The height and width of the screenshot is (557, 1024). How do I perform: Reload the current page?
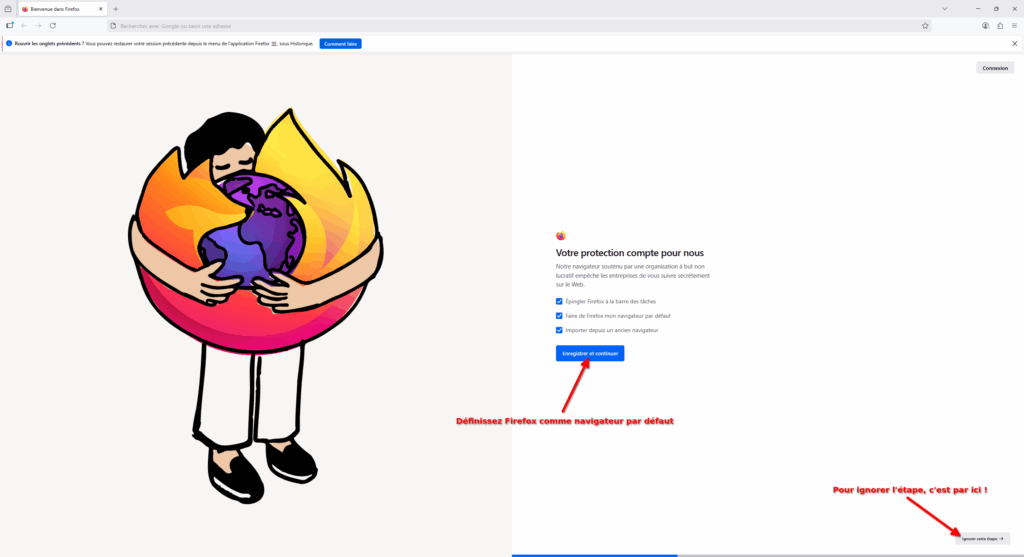(x=53, y=26)
